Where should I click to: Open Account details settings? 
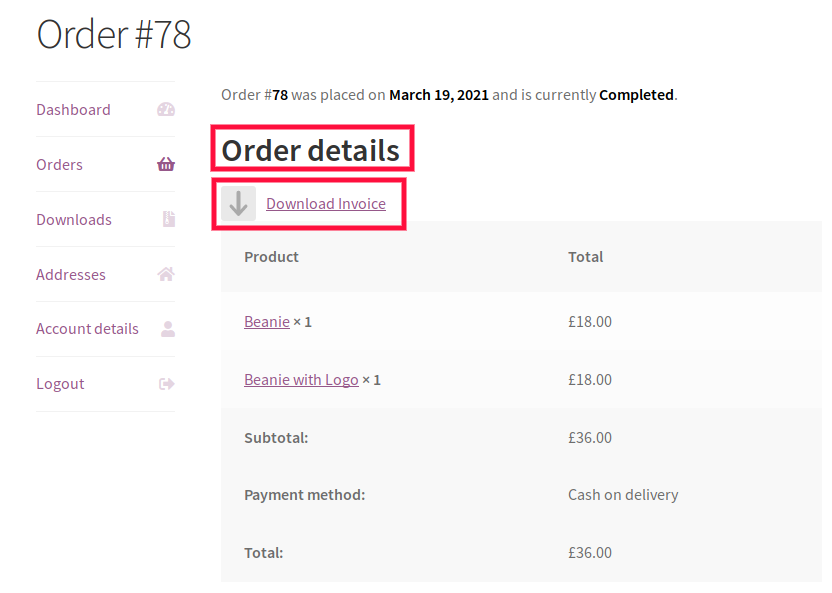click(87, 328)
